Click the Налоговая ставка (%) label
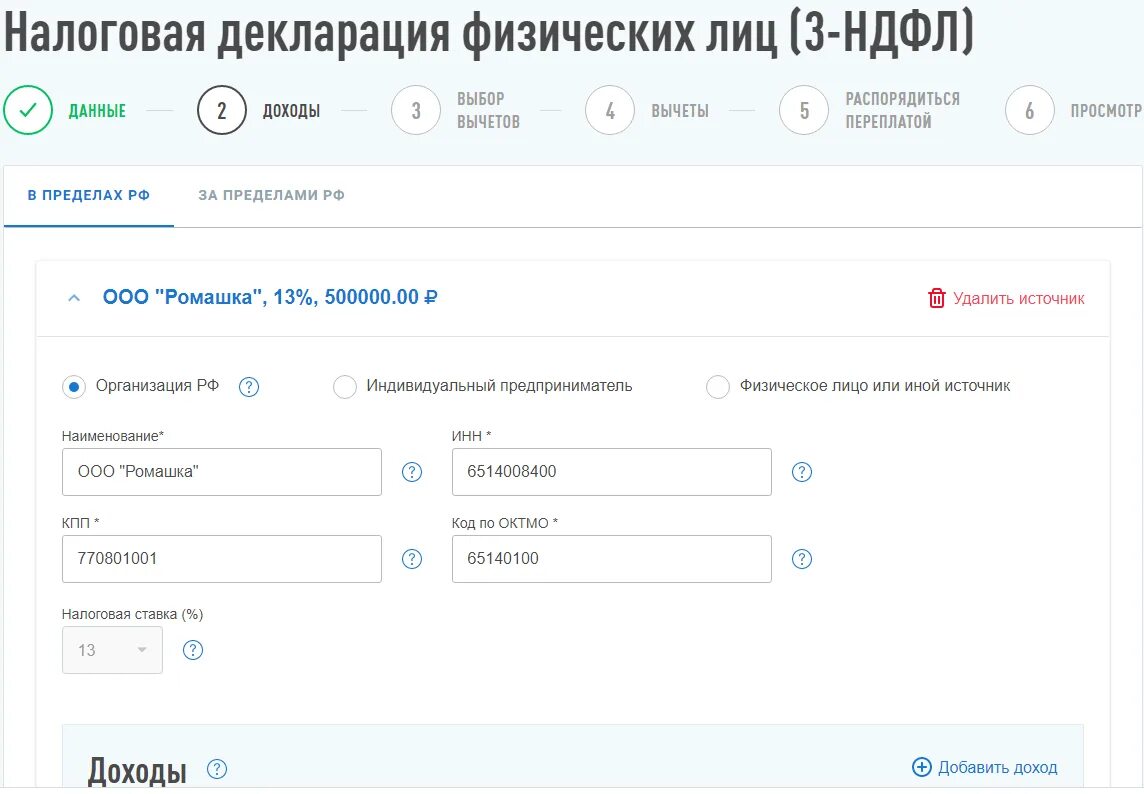Image resolution: width=1144 pixels, height=794 pixels. pos(132,614)
